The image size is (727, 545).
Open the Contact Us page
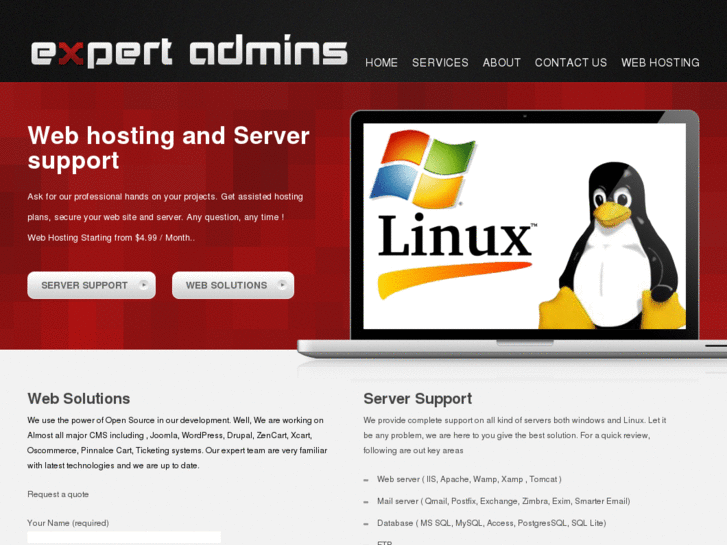coord(570,63)
